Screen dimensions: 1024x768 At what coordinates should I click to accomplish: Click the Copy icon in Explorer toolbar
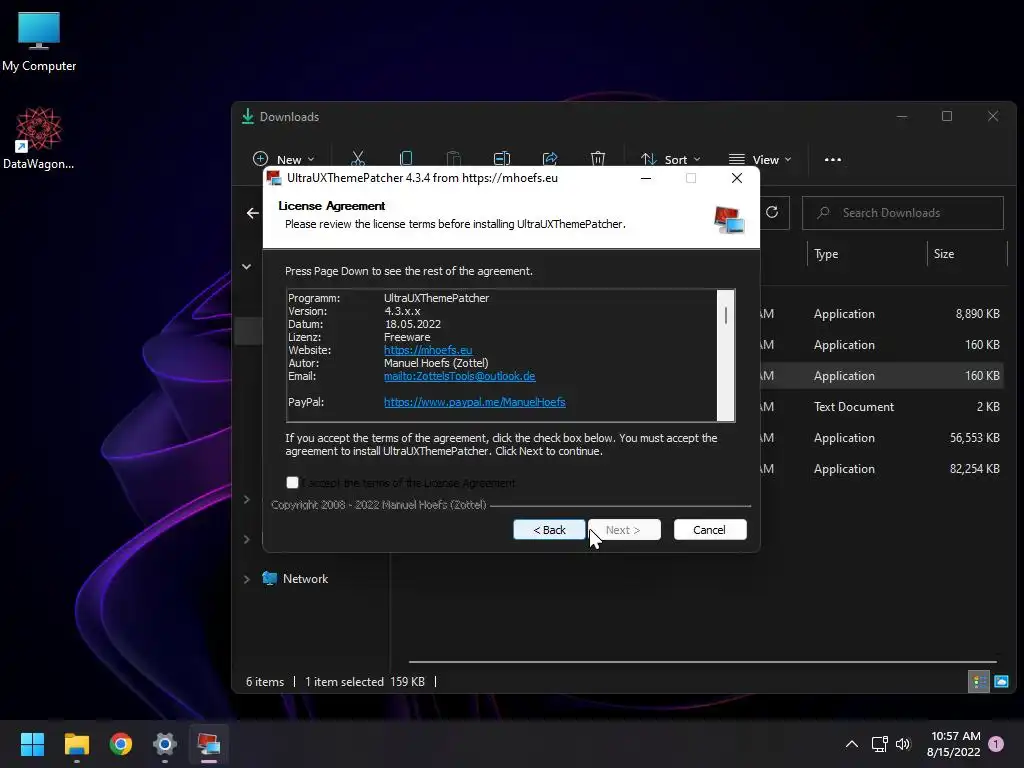[406, 159]
